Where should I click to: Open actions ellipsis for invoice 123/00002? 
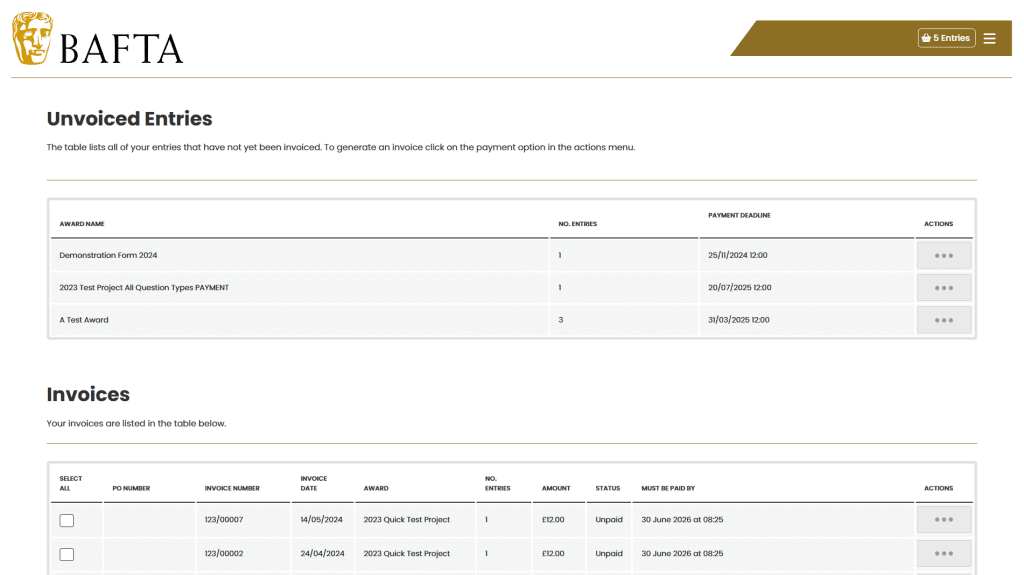[x=944, y=553]
